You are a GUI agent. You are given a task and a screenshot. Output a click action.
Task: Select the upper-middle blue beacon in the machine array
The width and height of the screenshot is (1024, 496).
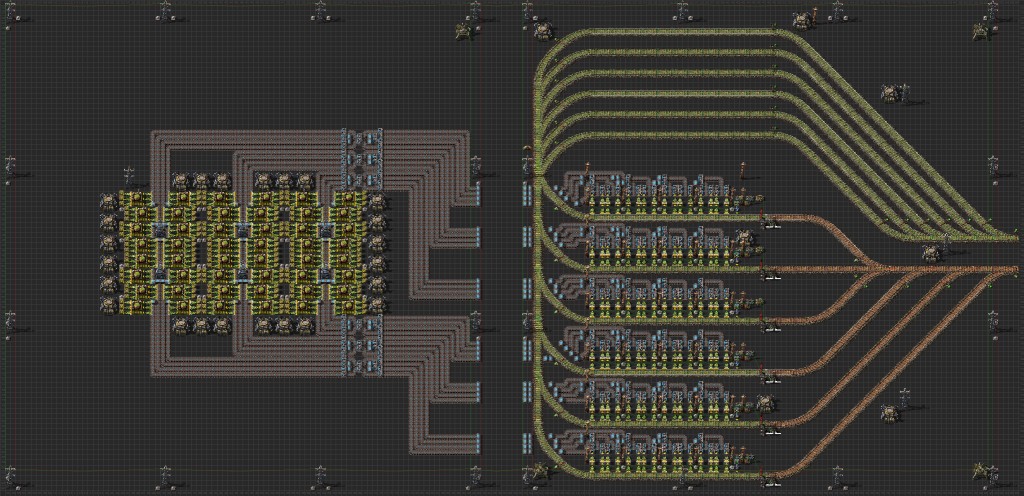click(x=243, y=230)
